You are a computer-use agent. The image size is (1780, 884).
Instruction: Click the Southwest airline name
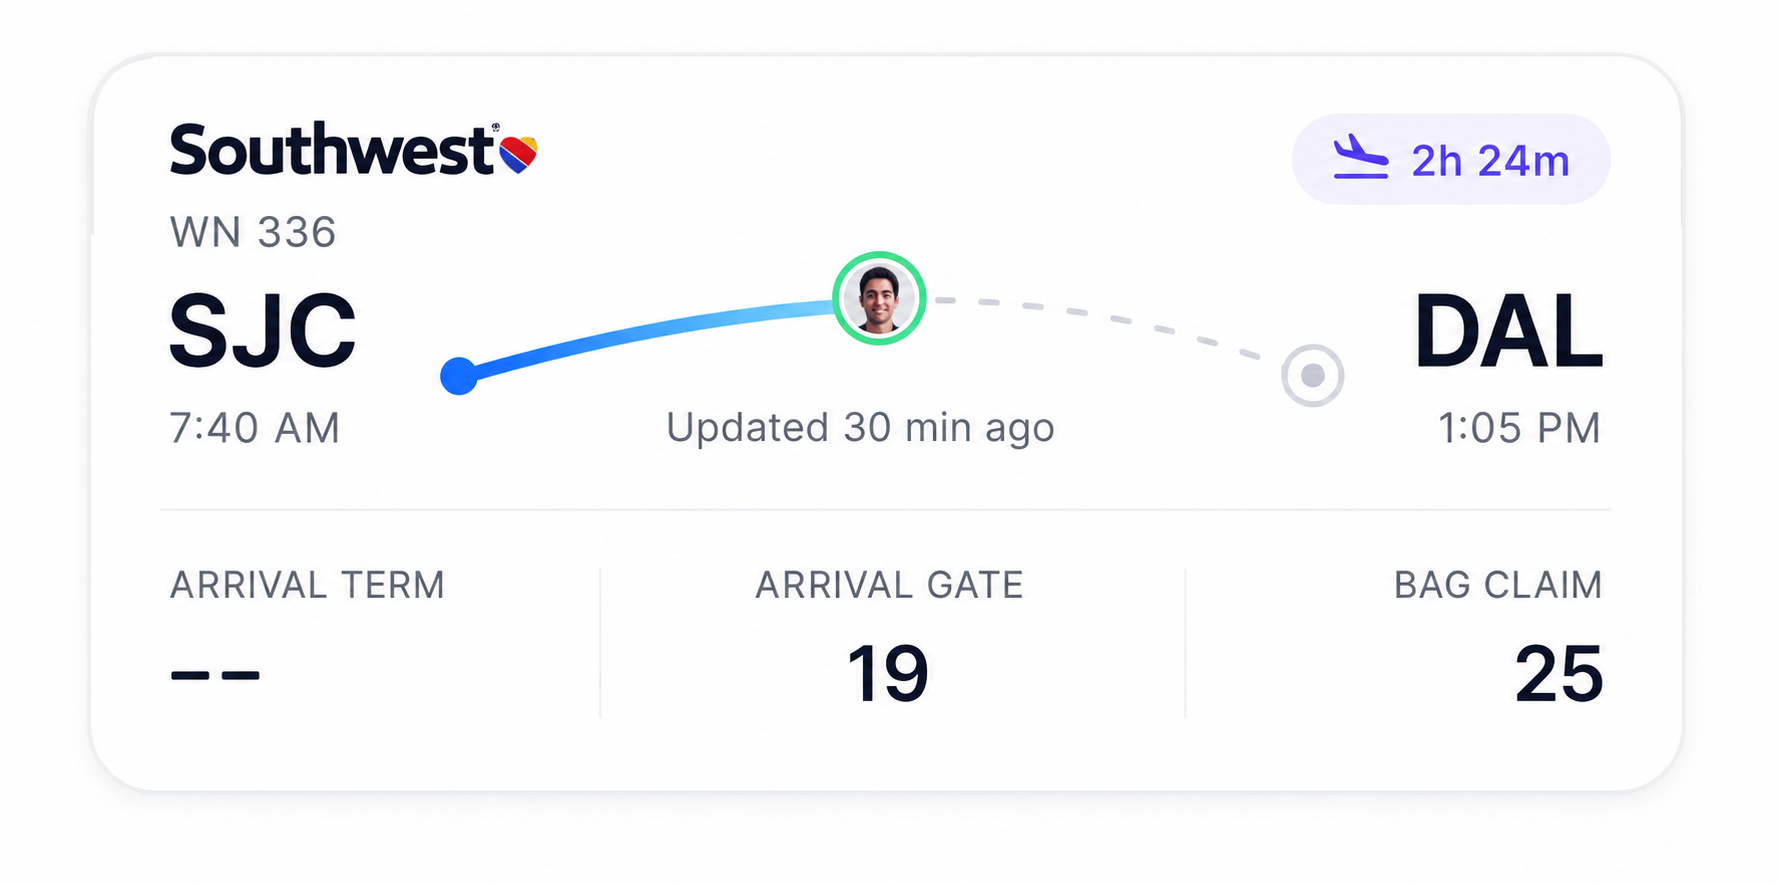(333, 150)
